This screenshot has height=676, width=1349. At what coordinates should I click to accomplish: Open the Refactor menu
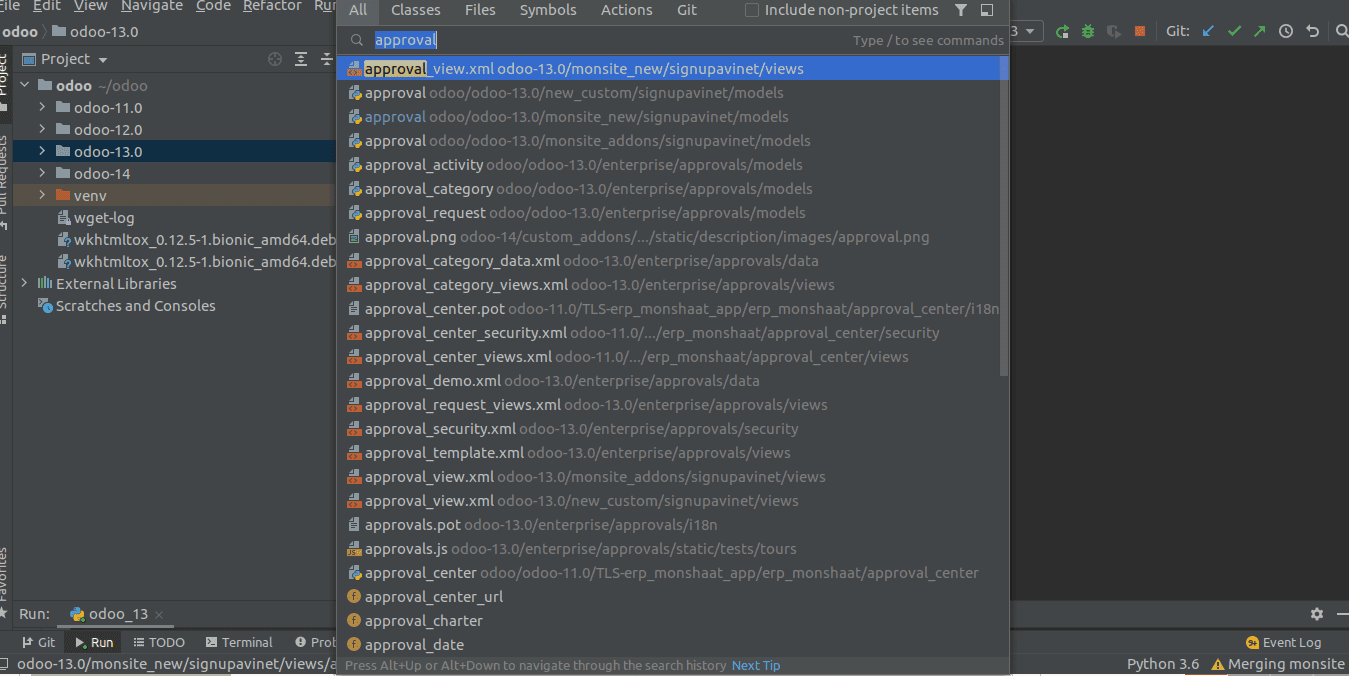(272, 6)
